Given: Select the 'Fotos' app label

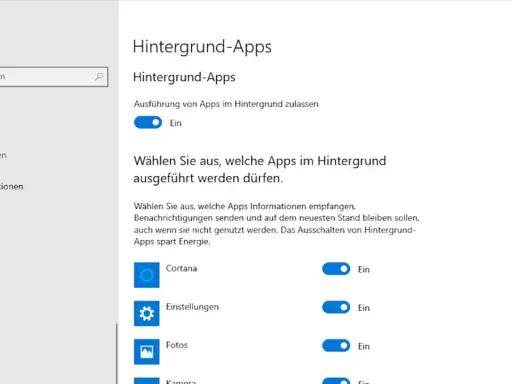Looking at the screenshot, I should (177, 345).
